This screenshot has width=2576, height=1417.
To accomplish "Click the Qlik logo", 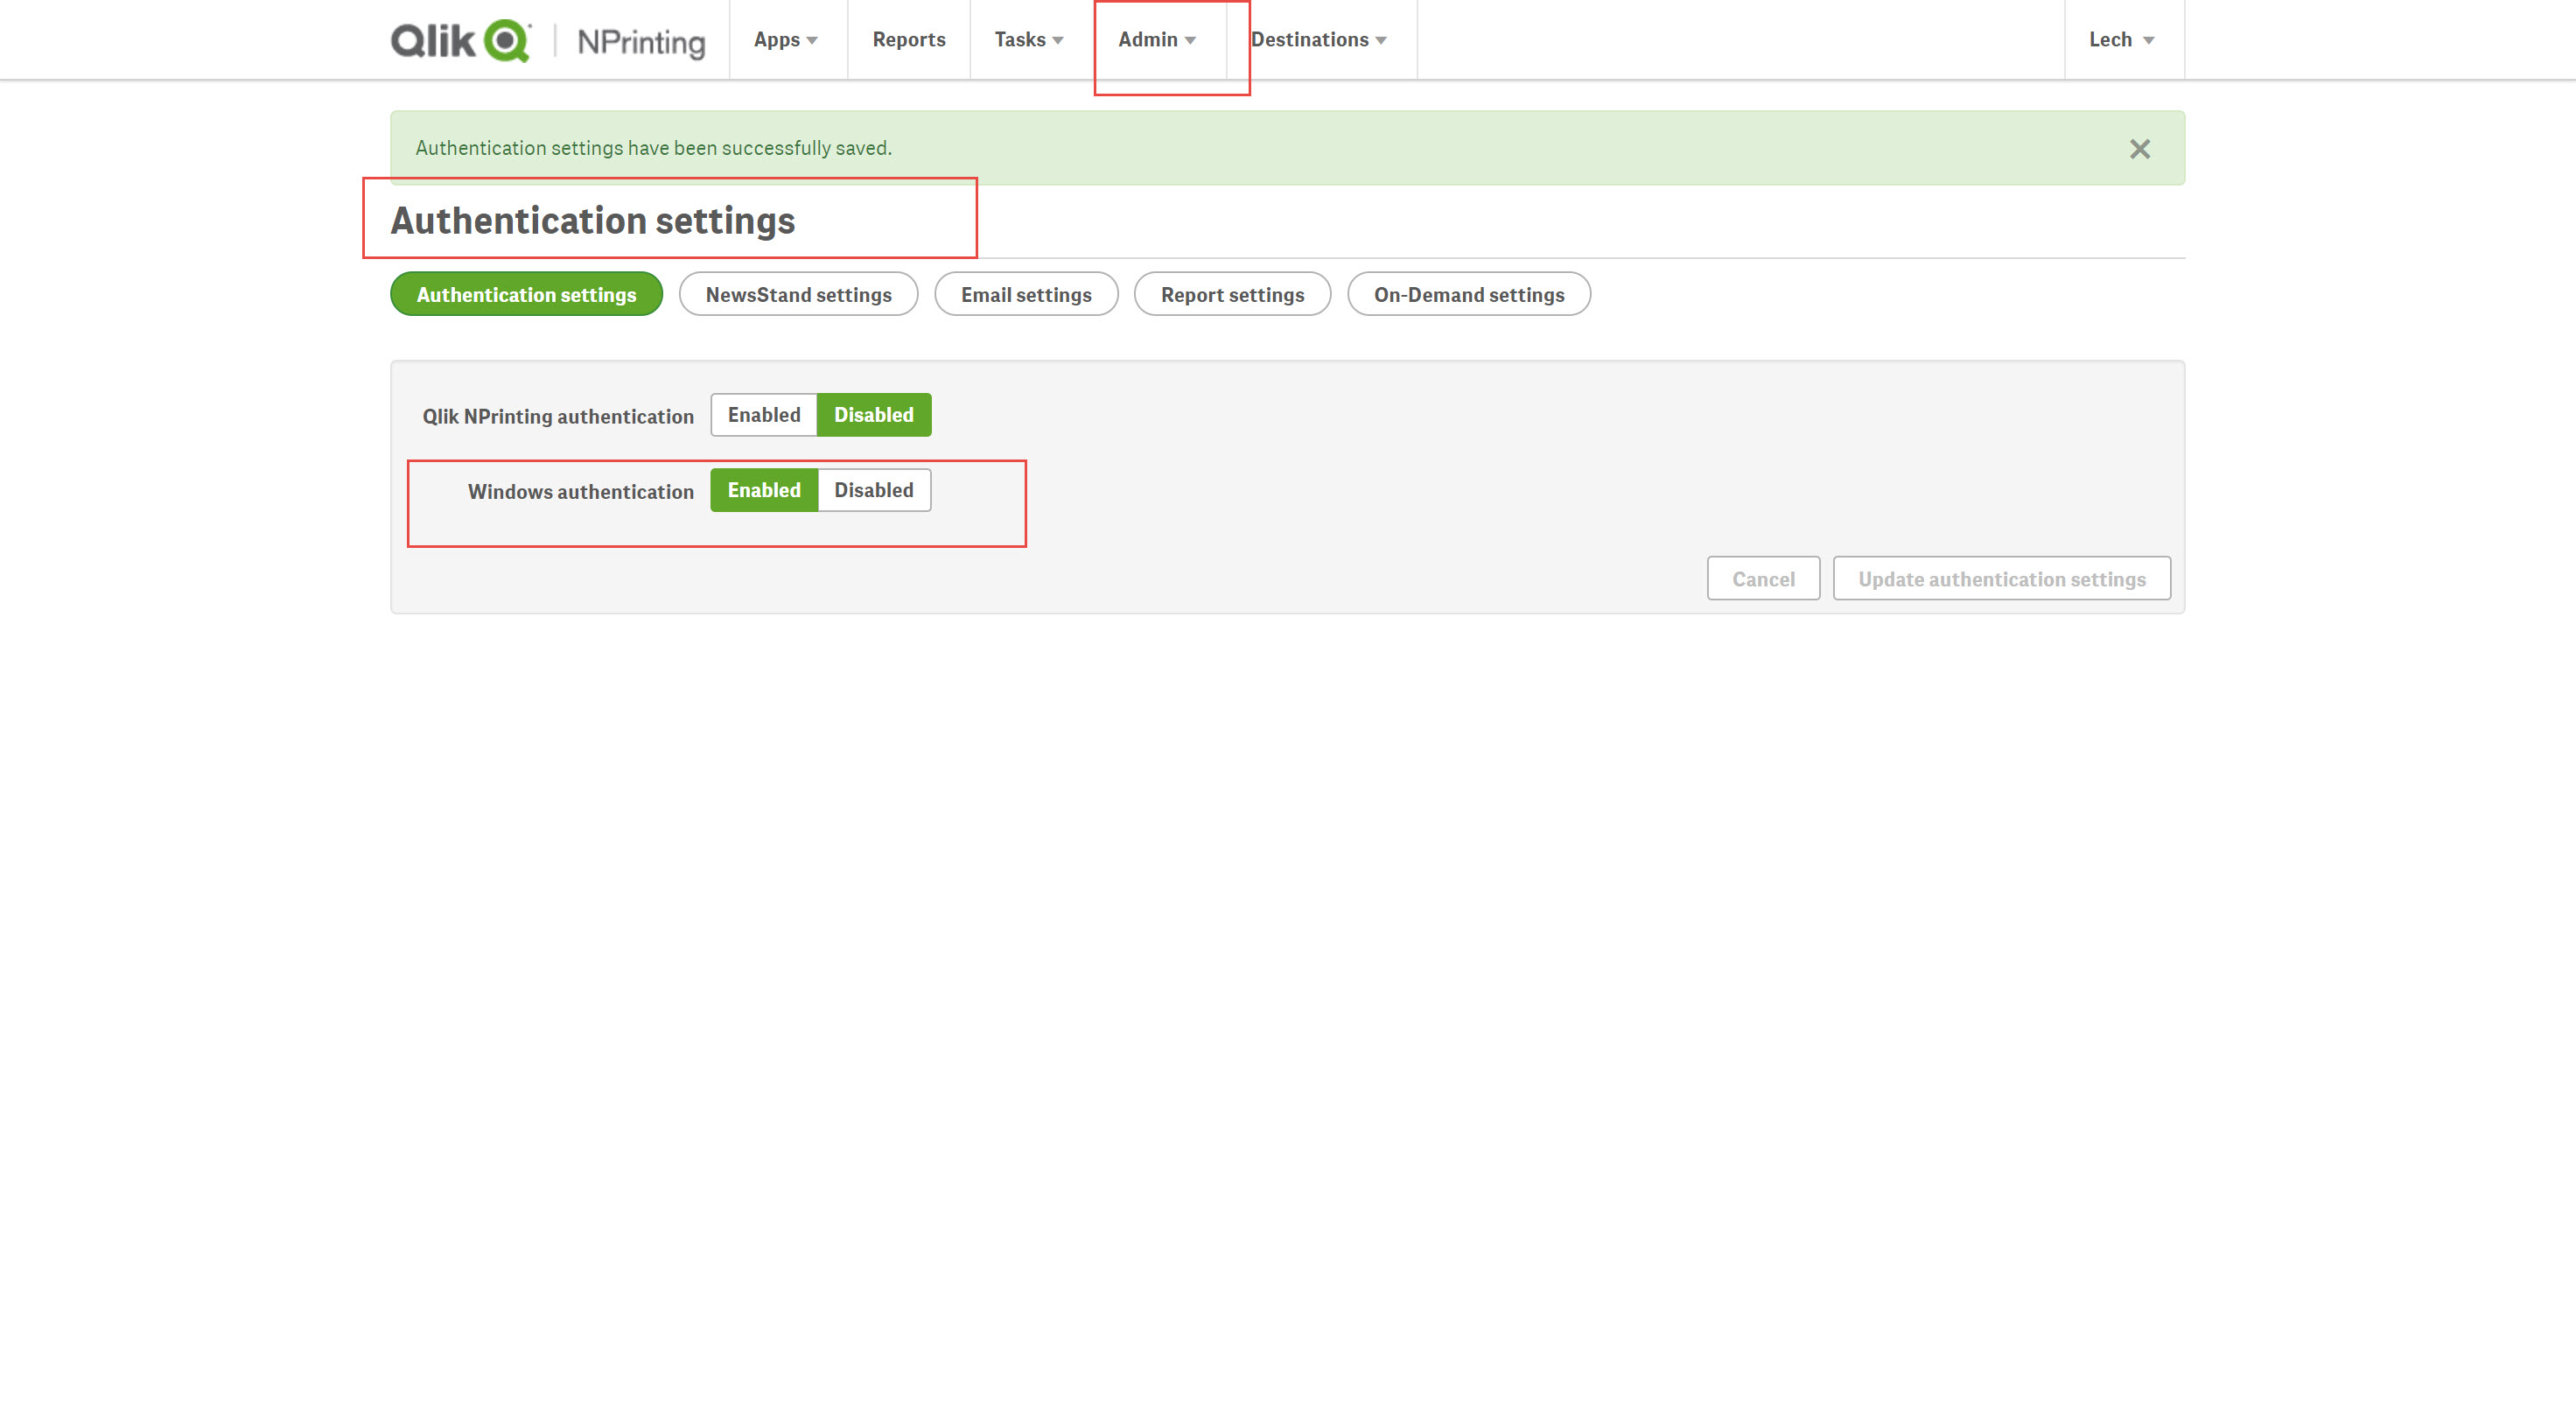I will [x=460, y=40].
